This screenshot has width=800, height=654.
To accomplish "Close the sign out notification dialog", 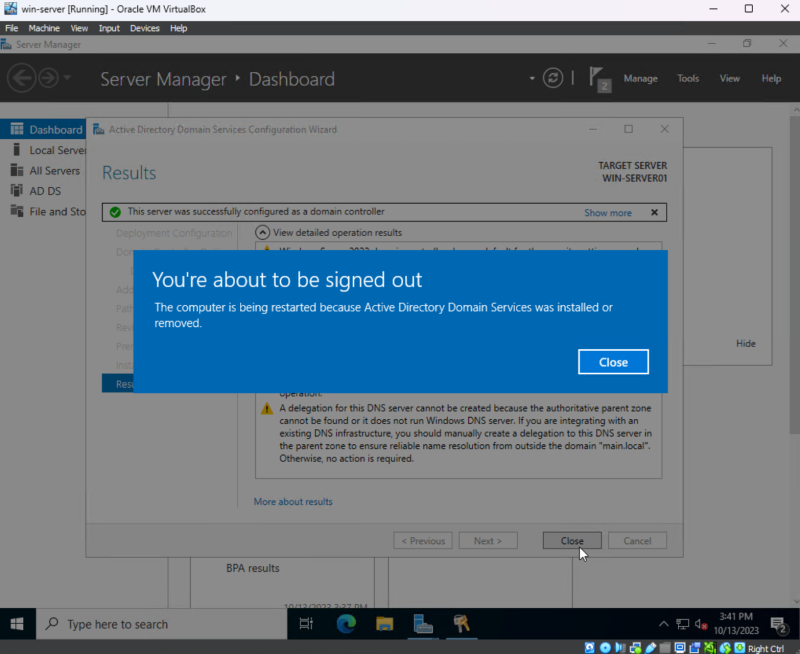I will (613, 362).
